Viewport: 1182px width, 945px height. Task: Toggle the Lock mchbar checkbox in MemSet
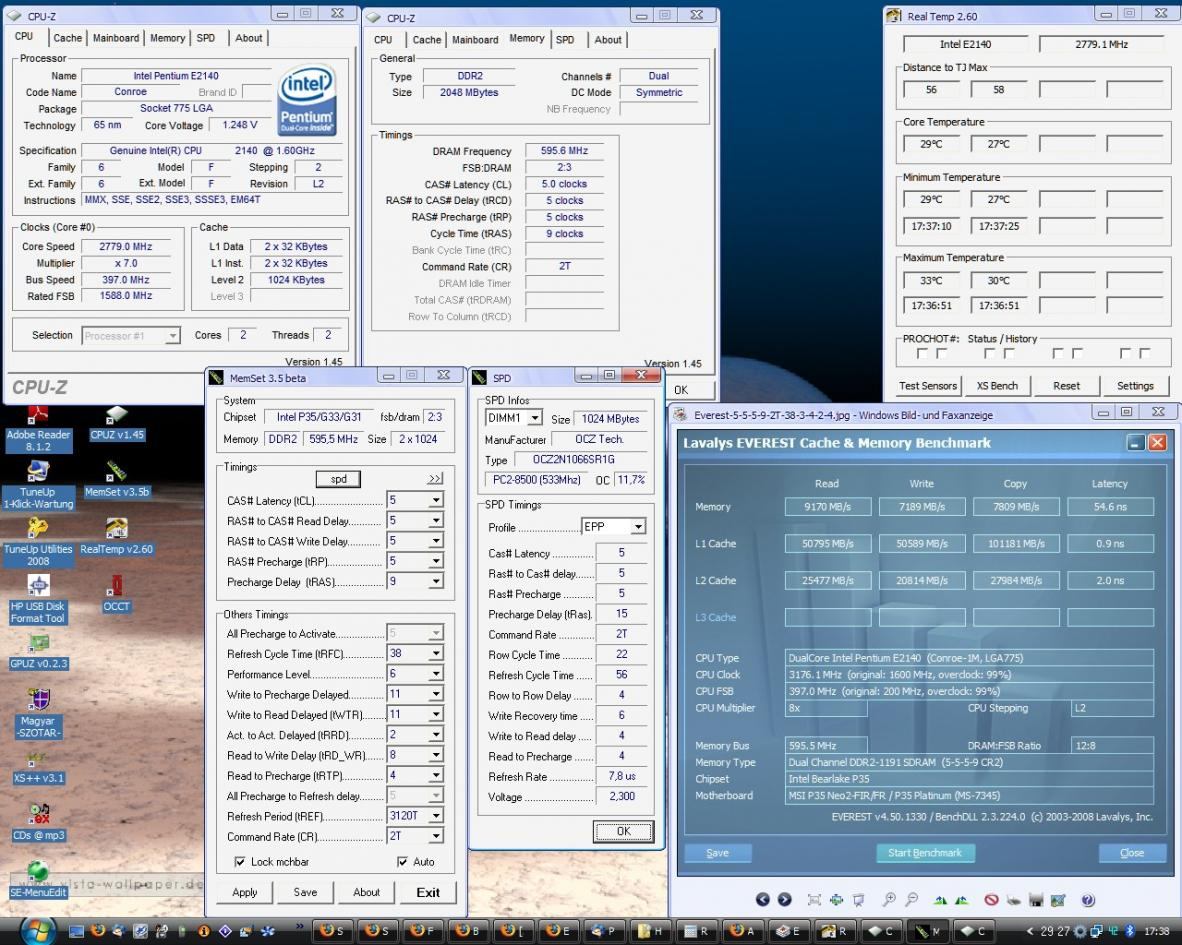(240, 861)
